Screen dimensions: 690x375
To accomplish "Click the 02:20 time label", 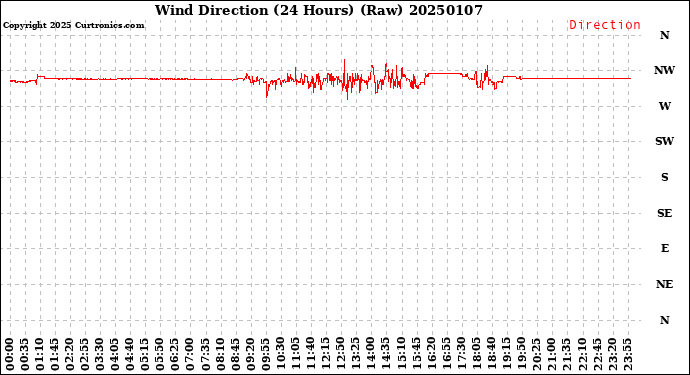I will click(70, 354).
